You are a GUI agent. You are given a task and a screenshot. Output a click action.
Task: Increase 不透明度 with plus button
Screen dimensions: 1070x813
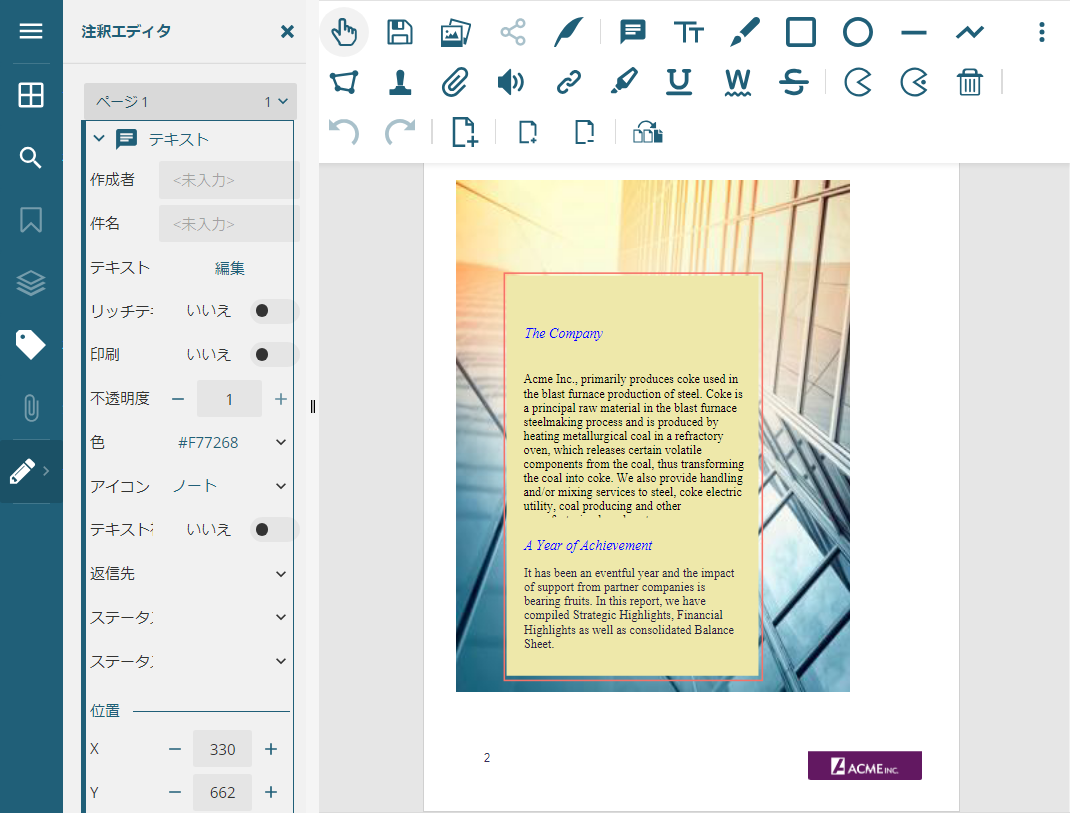pyautogui.click(x=280, y=399)
